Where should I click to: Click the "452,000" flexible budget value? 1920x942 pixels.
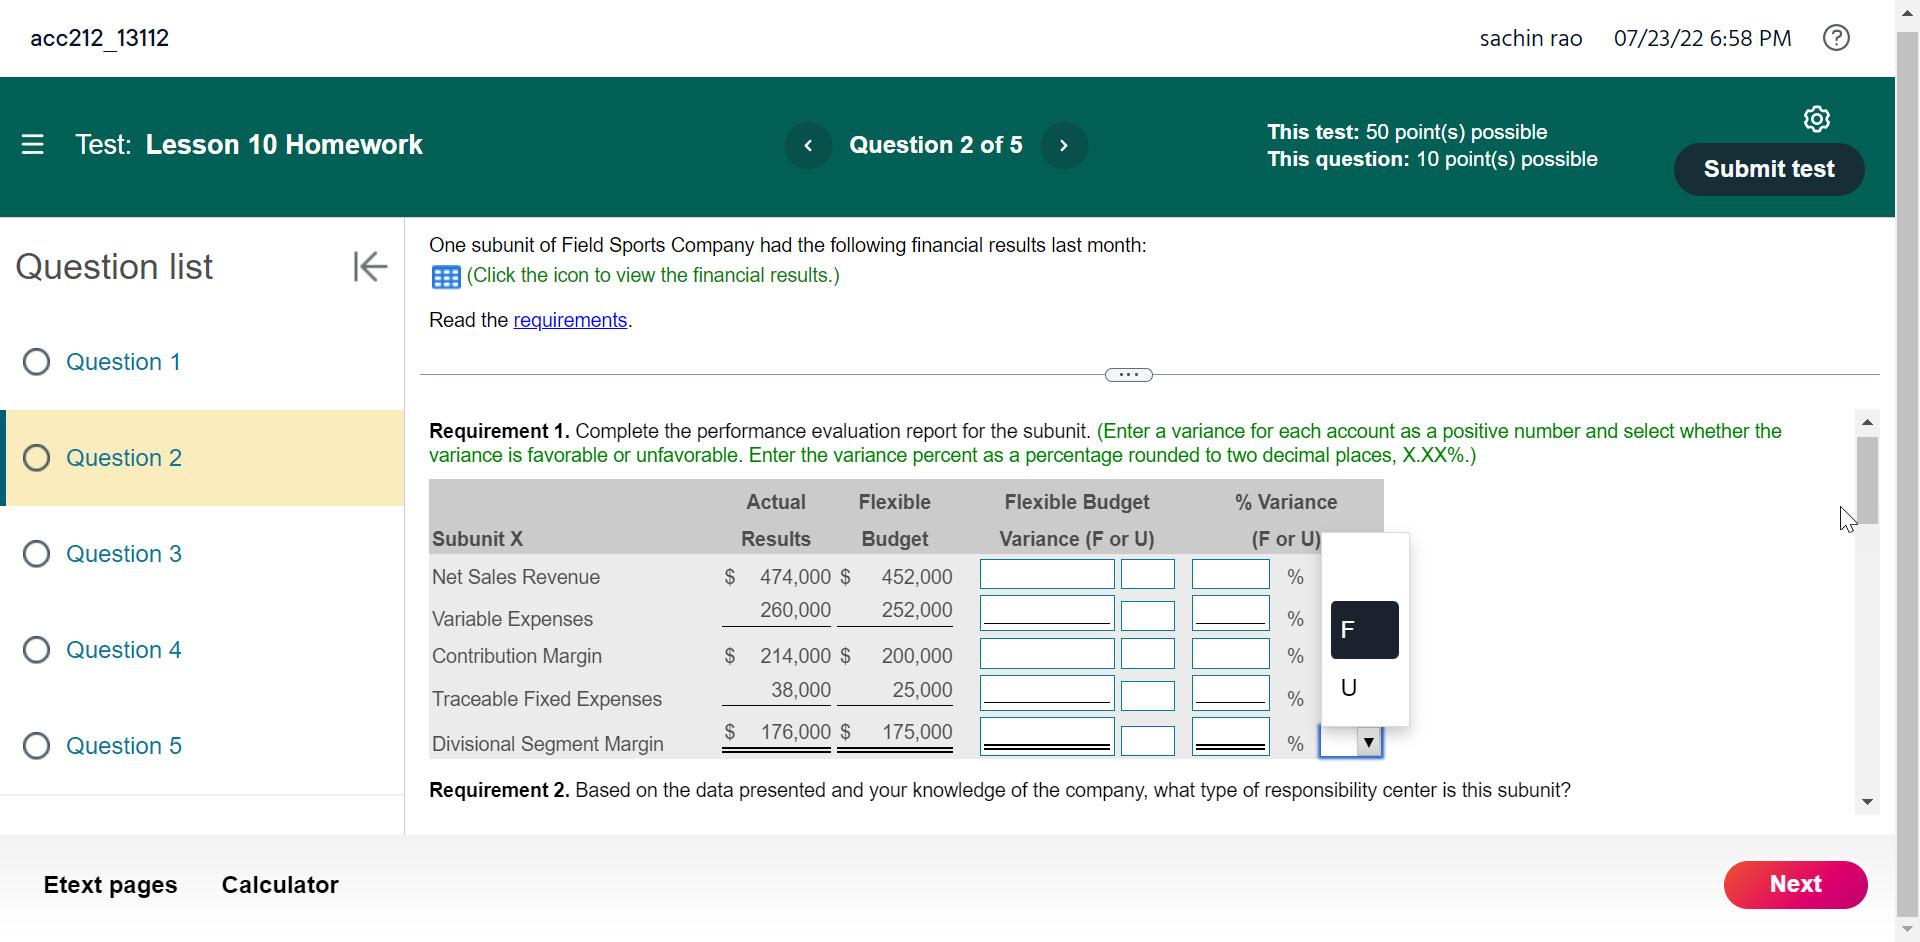917,577
